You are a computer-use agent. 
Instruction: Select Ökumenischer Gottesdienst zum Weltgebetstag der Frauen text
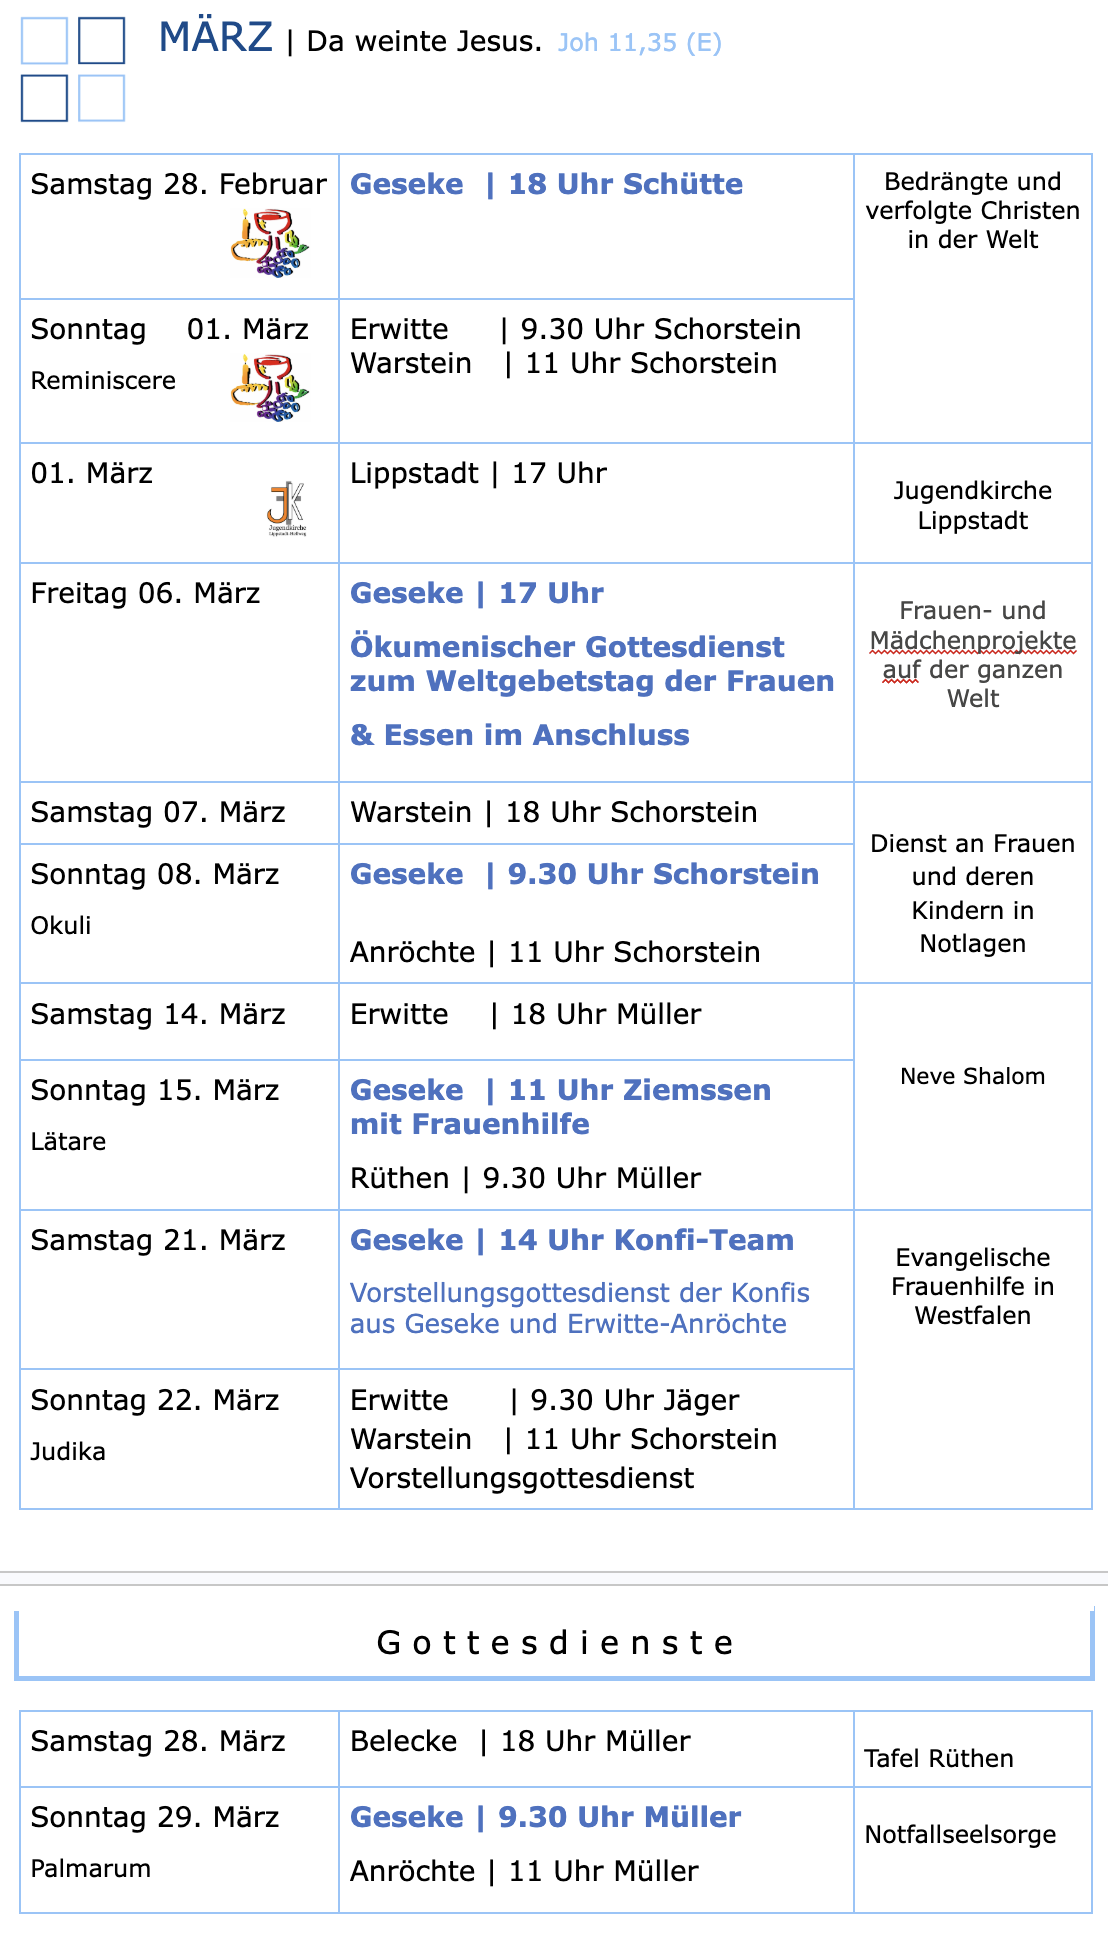coord(591,664)
